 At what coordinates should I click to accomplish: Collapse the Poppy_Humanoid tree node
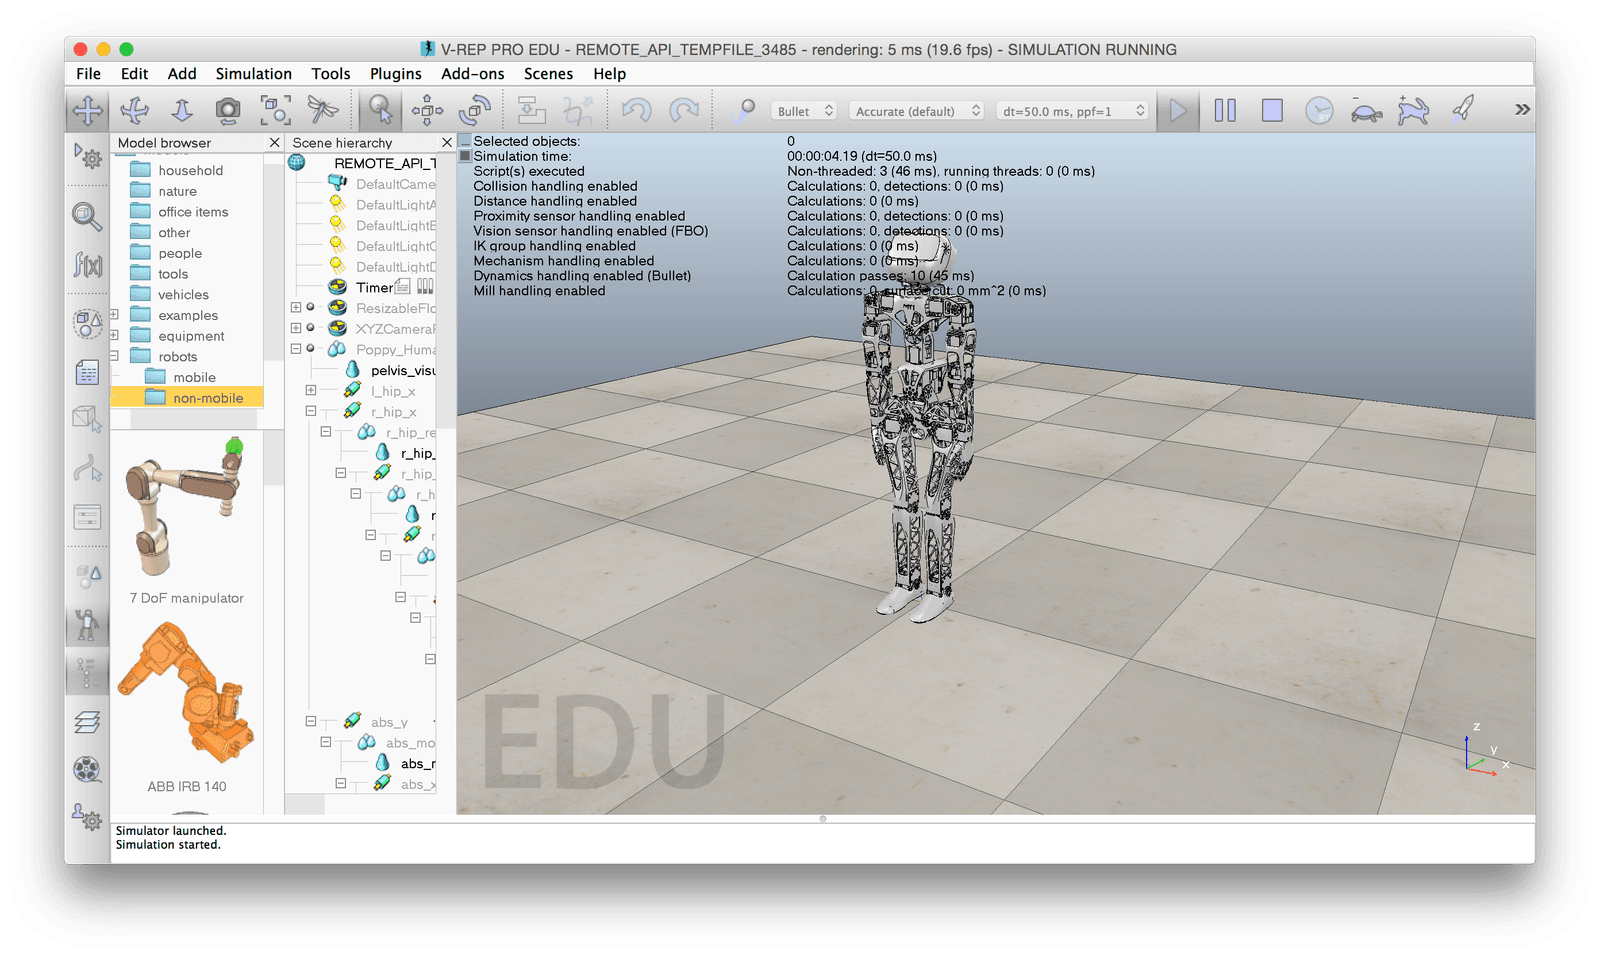296,349
